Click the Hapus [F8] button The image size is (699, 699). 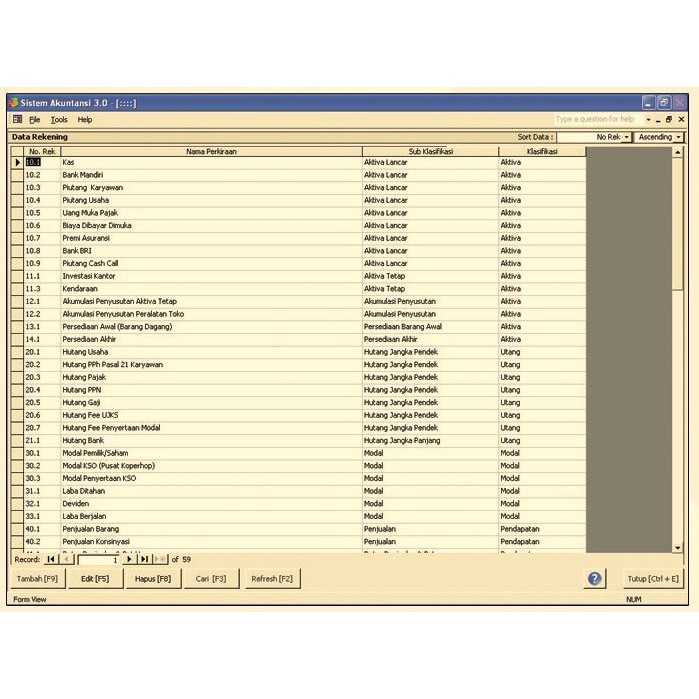tap(153, 579)
